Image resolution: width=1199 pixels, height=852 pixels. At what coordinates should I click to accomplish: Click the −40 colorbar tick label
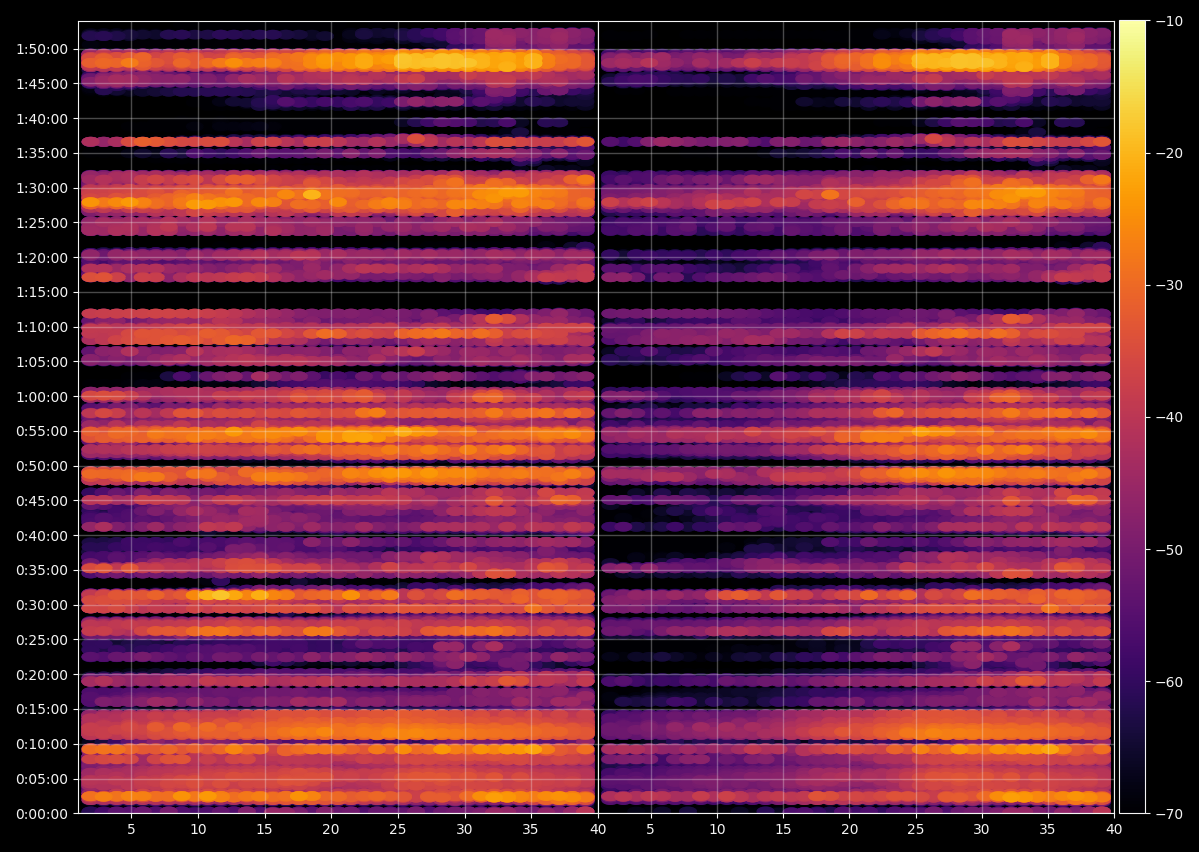1168,418
